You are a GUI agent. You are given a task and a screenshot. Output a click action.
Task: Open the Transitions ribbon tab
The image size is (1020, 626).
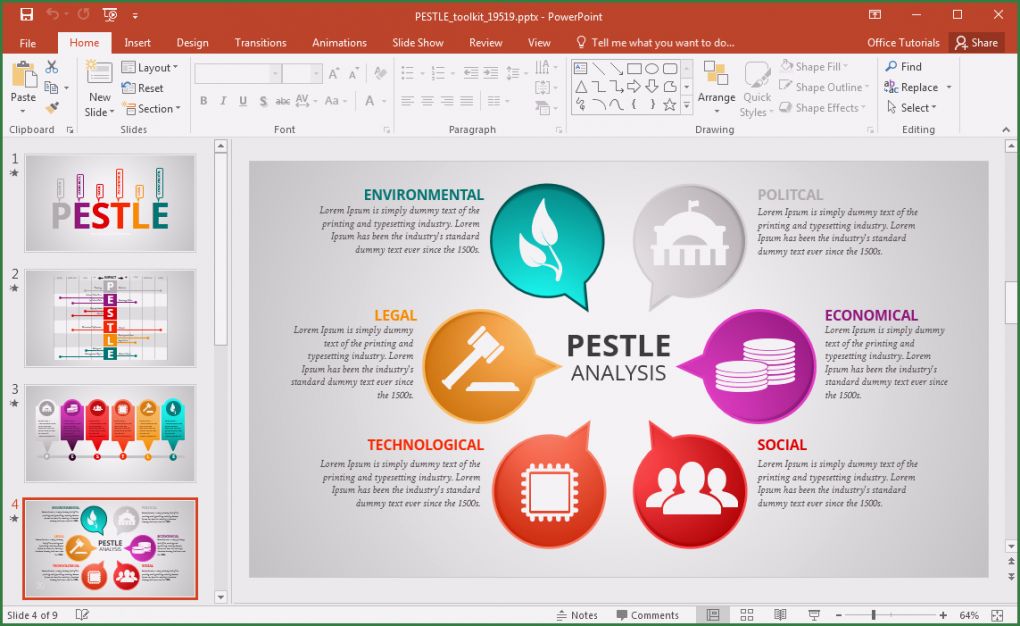click(260, 42)
